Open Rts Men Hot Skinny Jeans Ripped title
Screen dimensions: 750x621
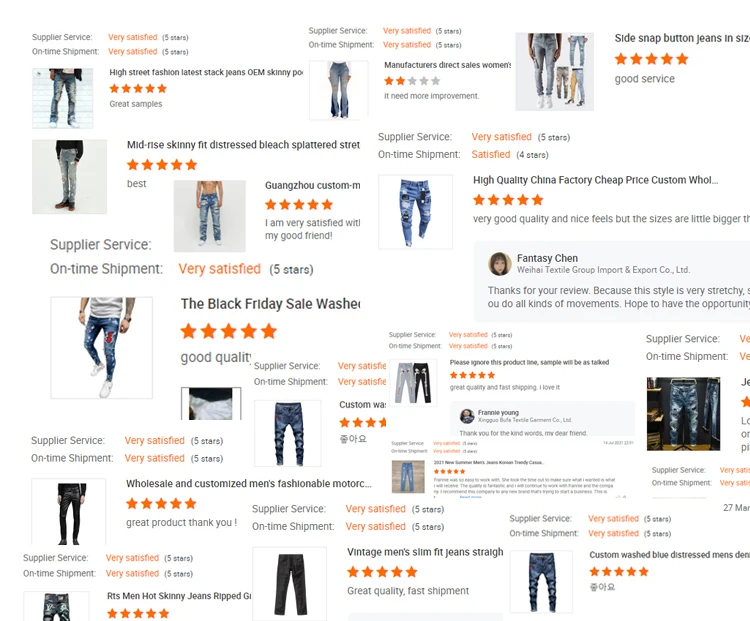click(179, 596)
